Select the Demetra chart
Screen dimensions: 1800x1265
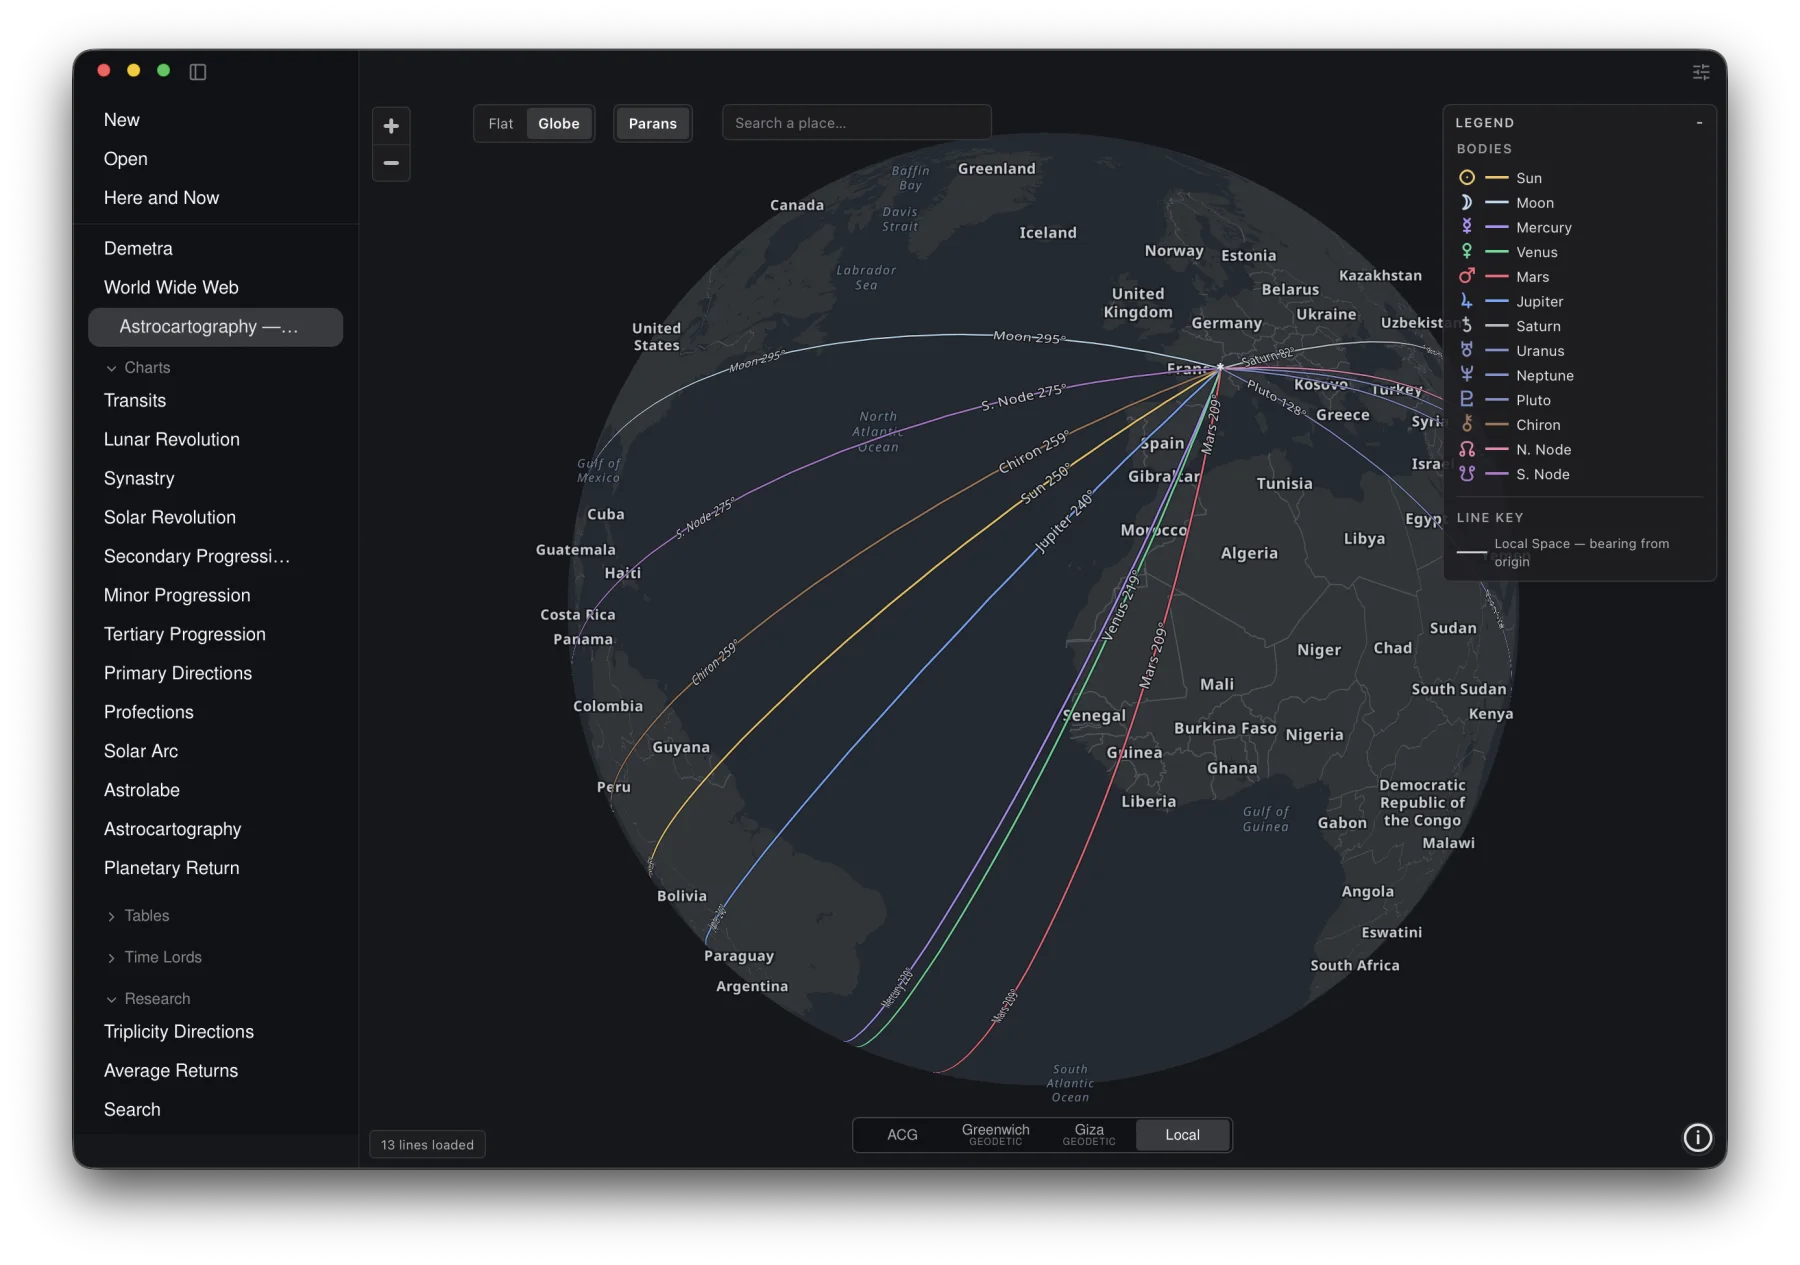point(138,249)
